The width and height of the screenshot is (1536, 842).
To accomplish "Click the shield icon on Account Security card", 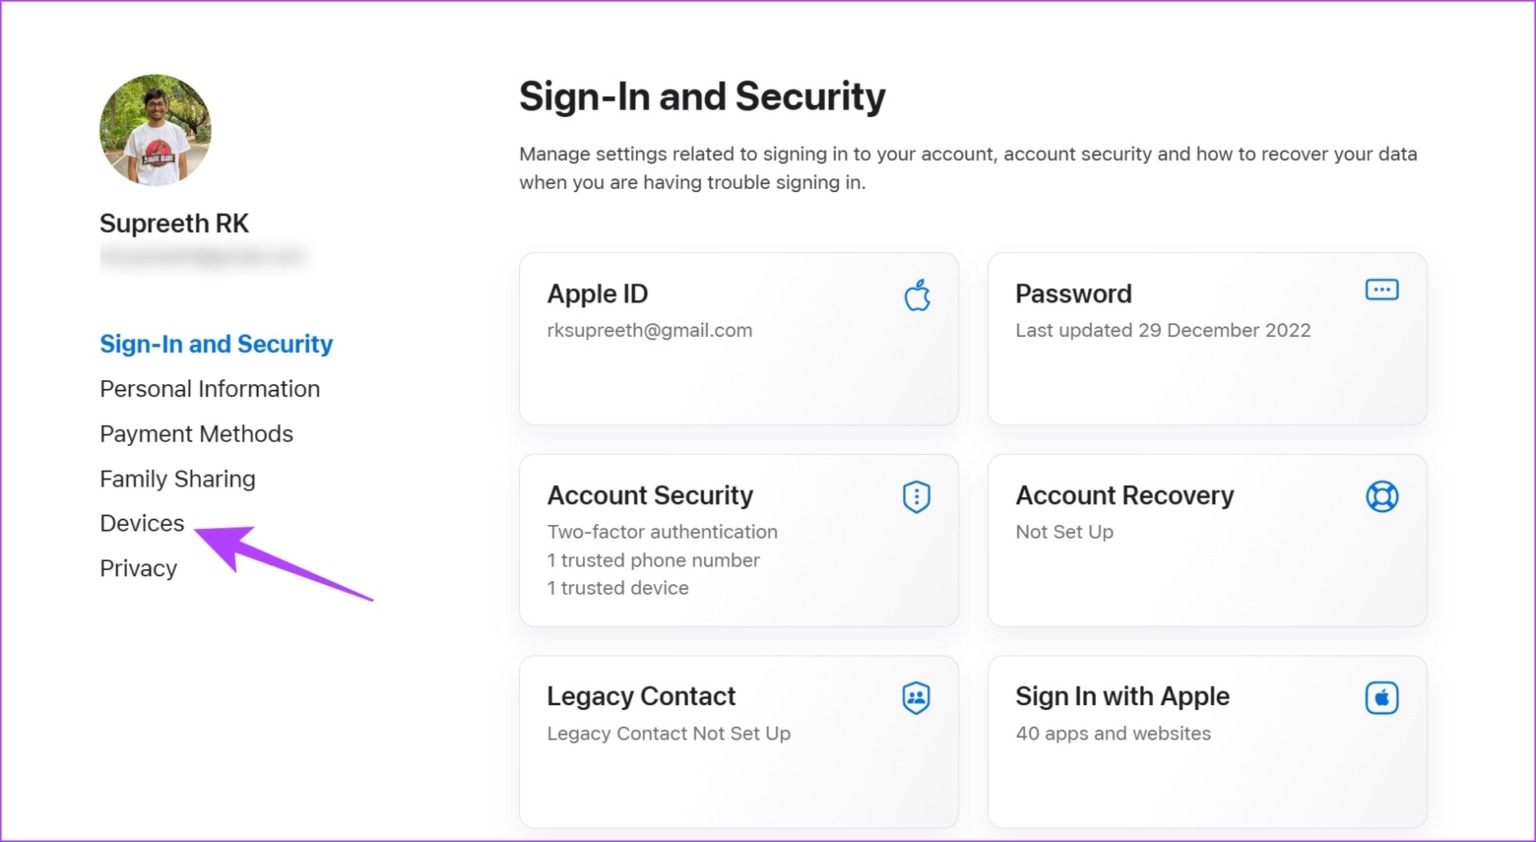I will [x=916, y=496].
